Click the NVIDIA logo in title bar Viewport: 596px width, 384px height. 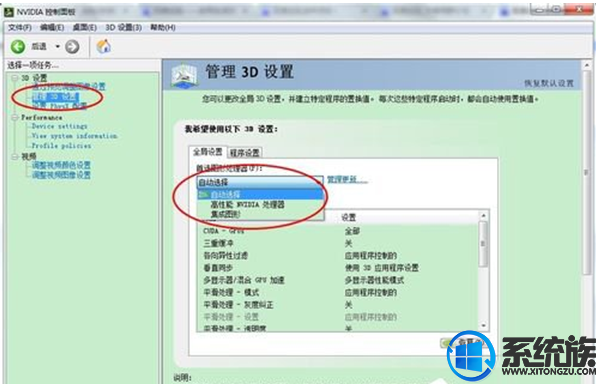[9, 12]
